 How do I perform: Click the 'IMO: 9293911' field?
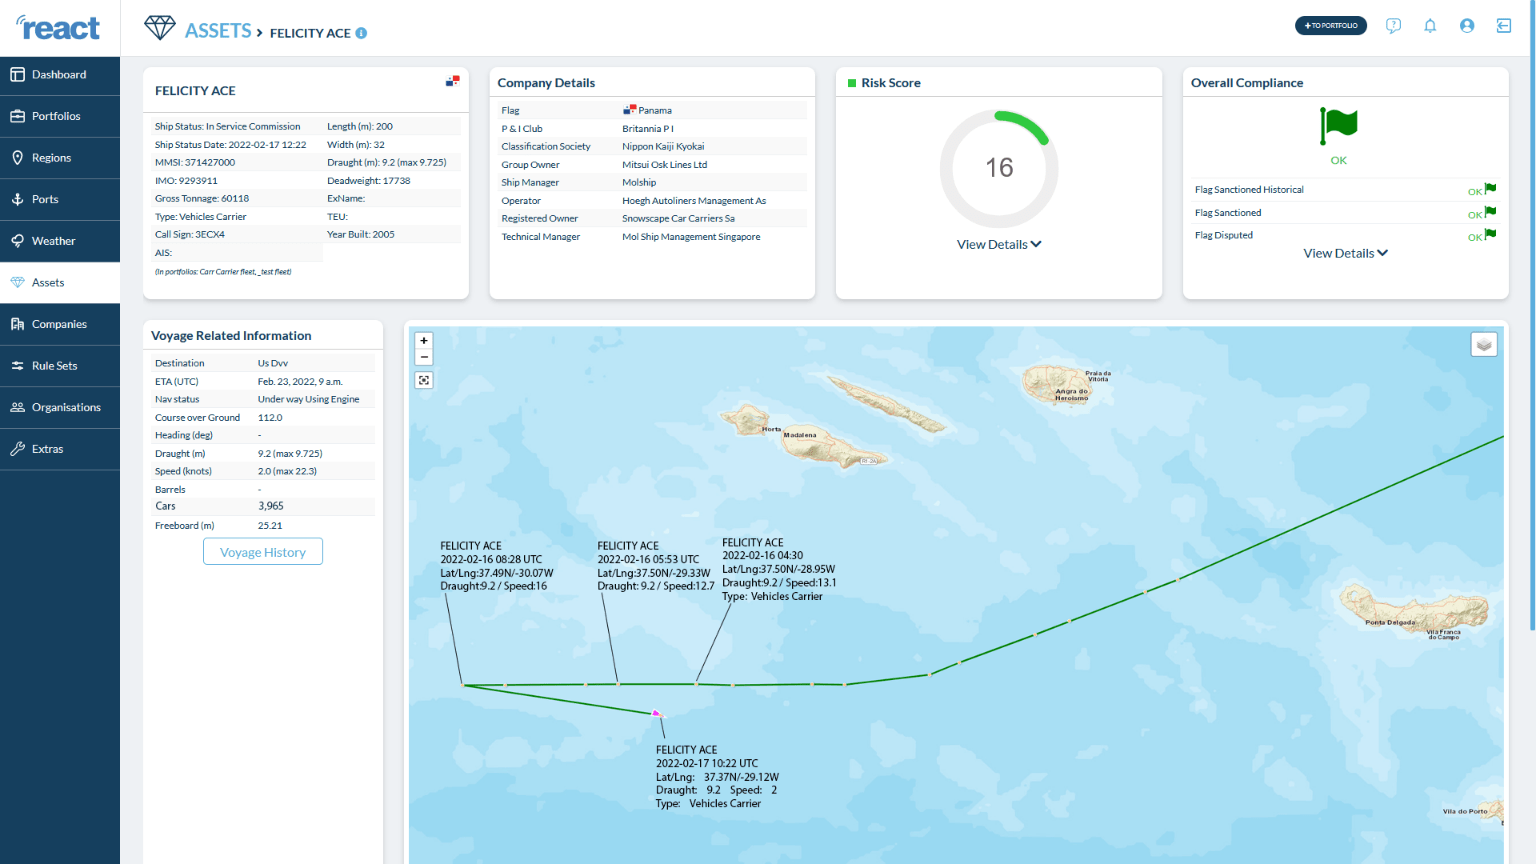click(x=186, y=181)
